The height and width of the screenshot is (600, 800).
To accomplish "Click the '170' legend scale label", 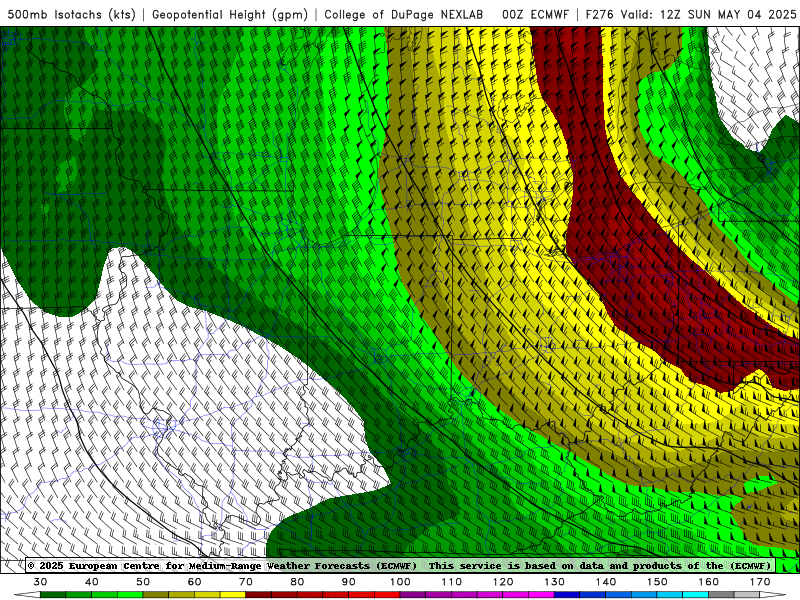I will (760, 582).
